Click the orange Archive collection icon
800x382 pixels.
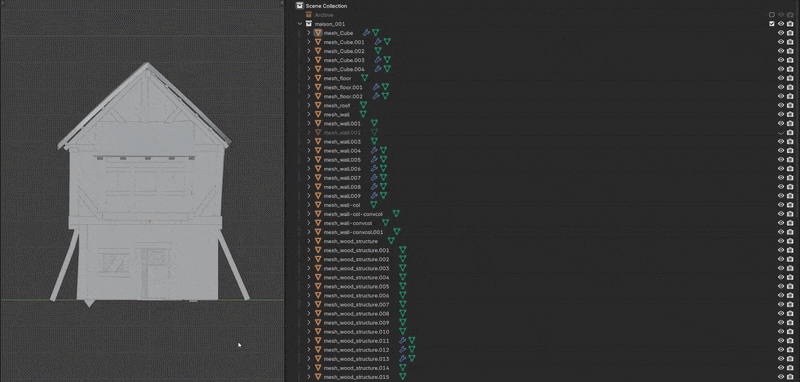point(309,15)
